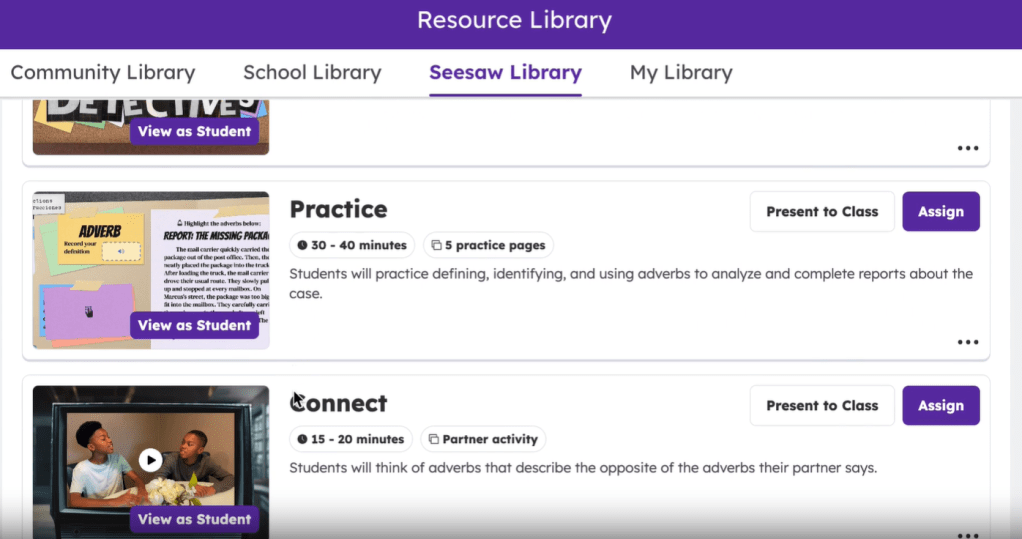View the Detectives activity as student
The image size is (1022, 539).
194,131
